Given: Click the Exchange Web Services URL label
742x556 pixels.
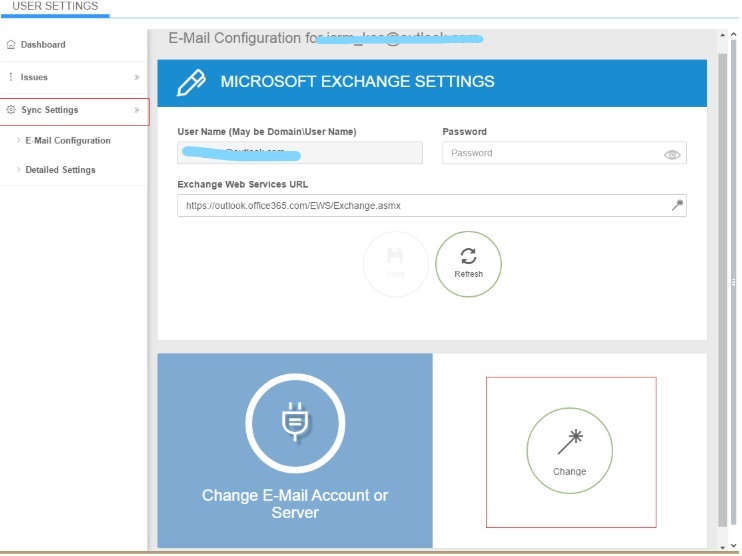Looking at the screenshot, I should 242,185.
